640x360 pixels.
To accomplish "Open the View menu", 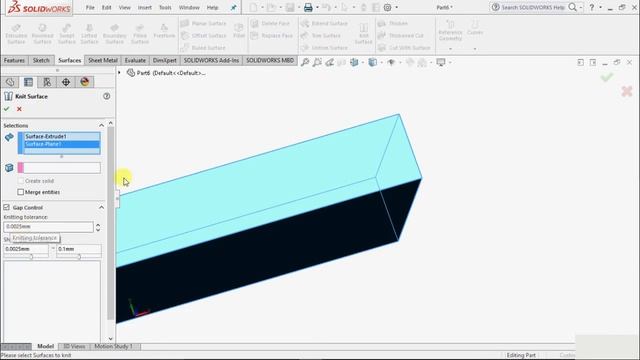I will coord(124,7).
